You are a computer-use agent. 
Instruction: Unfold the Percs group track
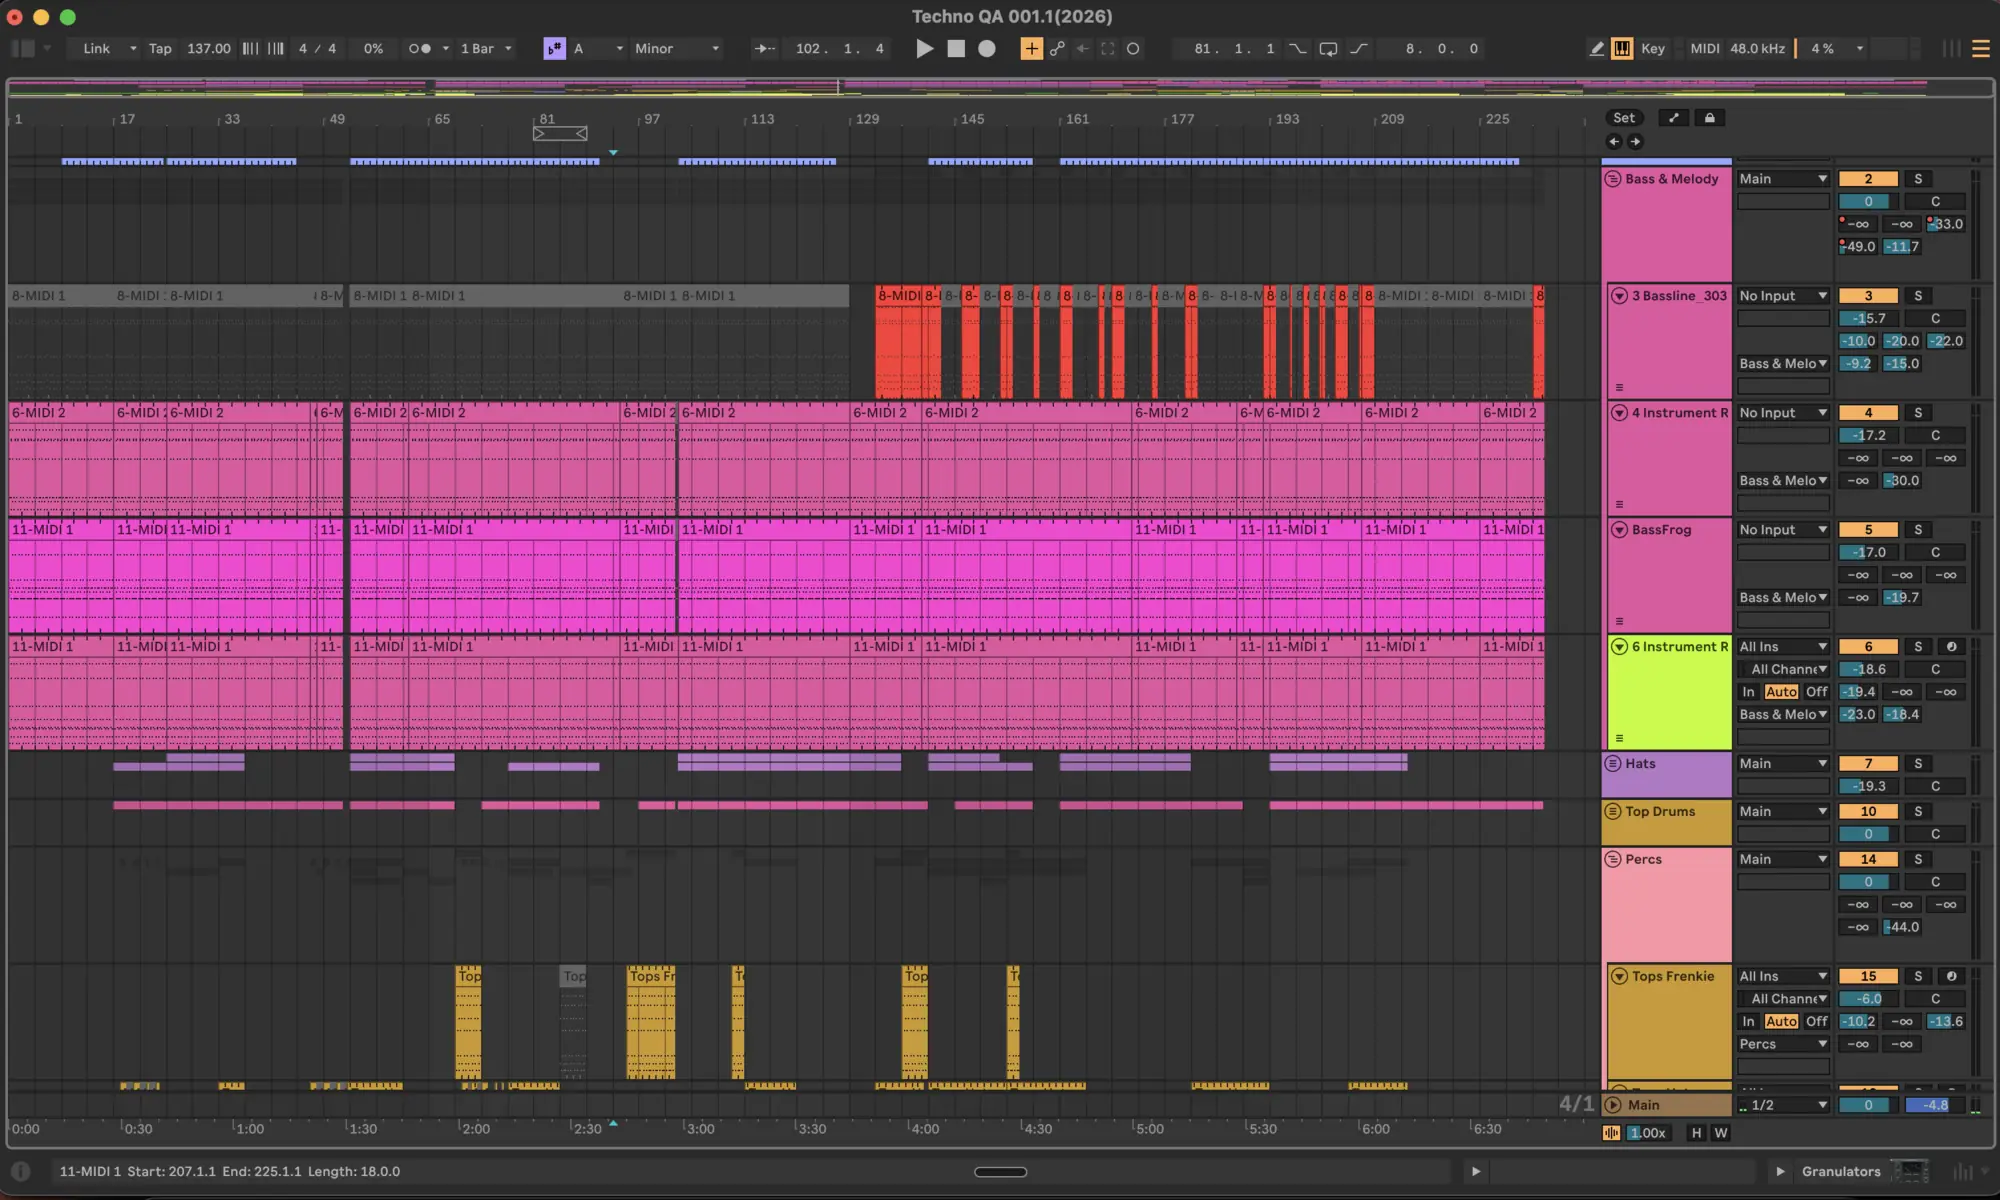[x=1613, y=860]
